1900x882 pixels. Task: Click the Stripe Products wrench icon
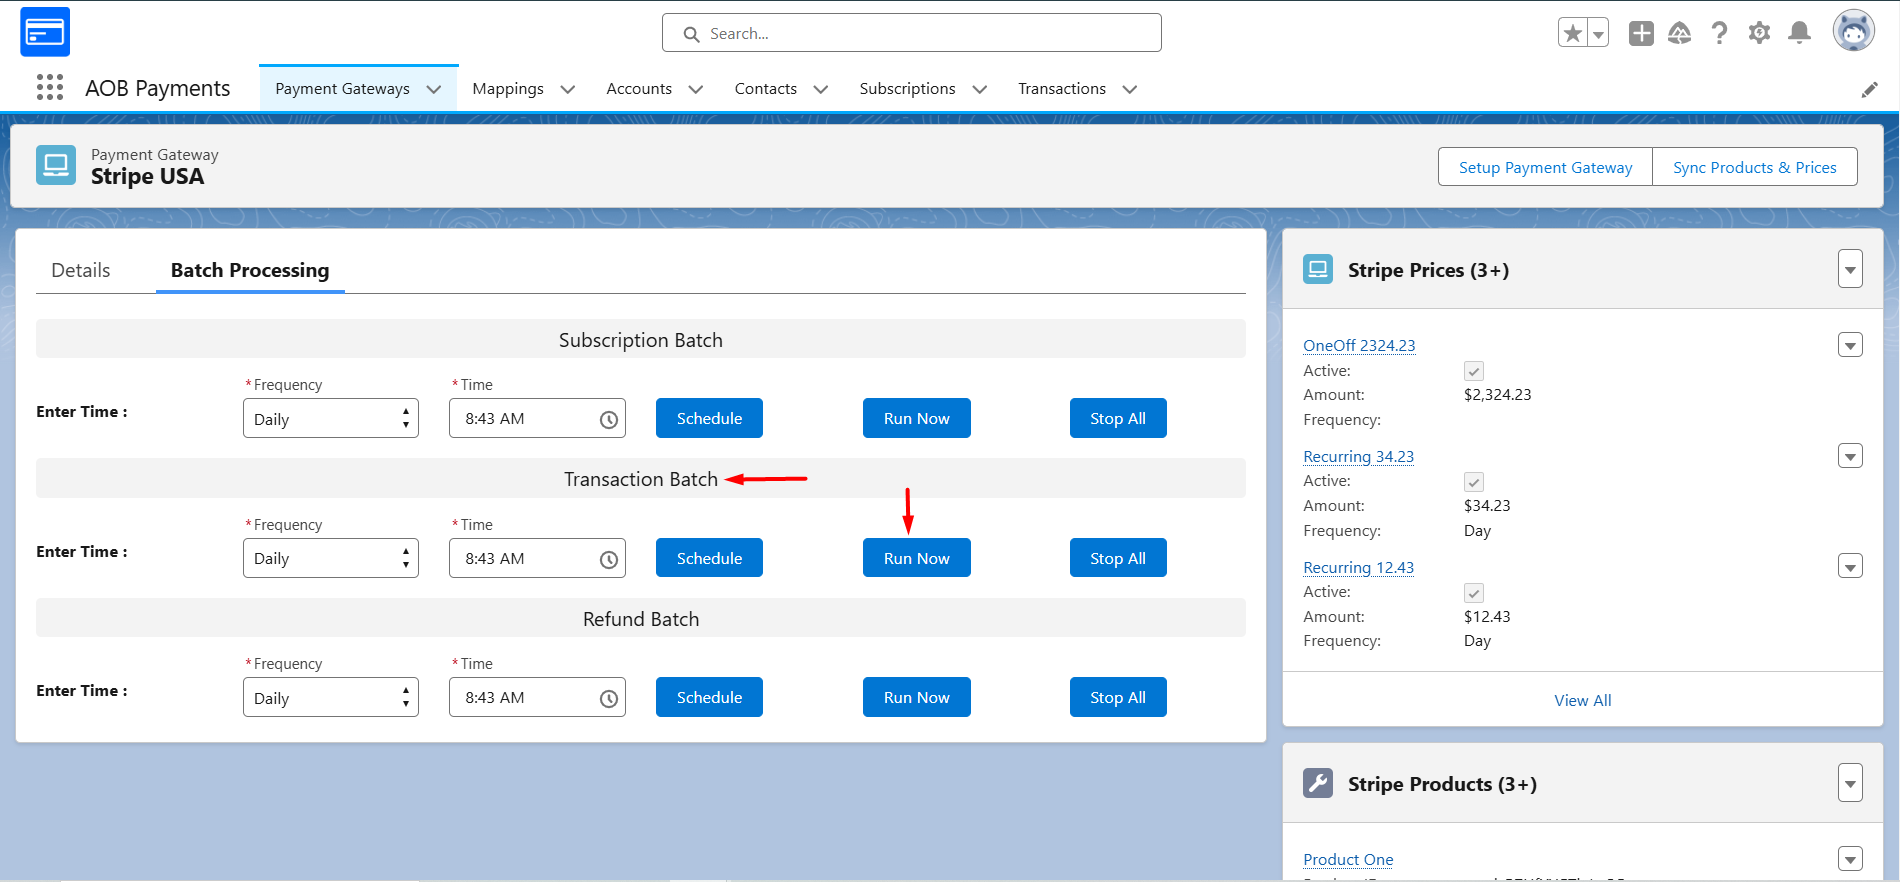[x=1318, y=783]
